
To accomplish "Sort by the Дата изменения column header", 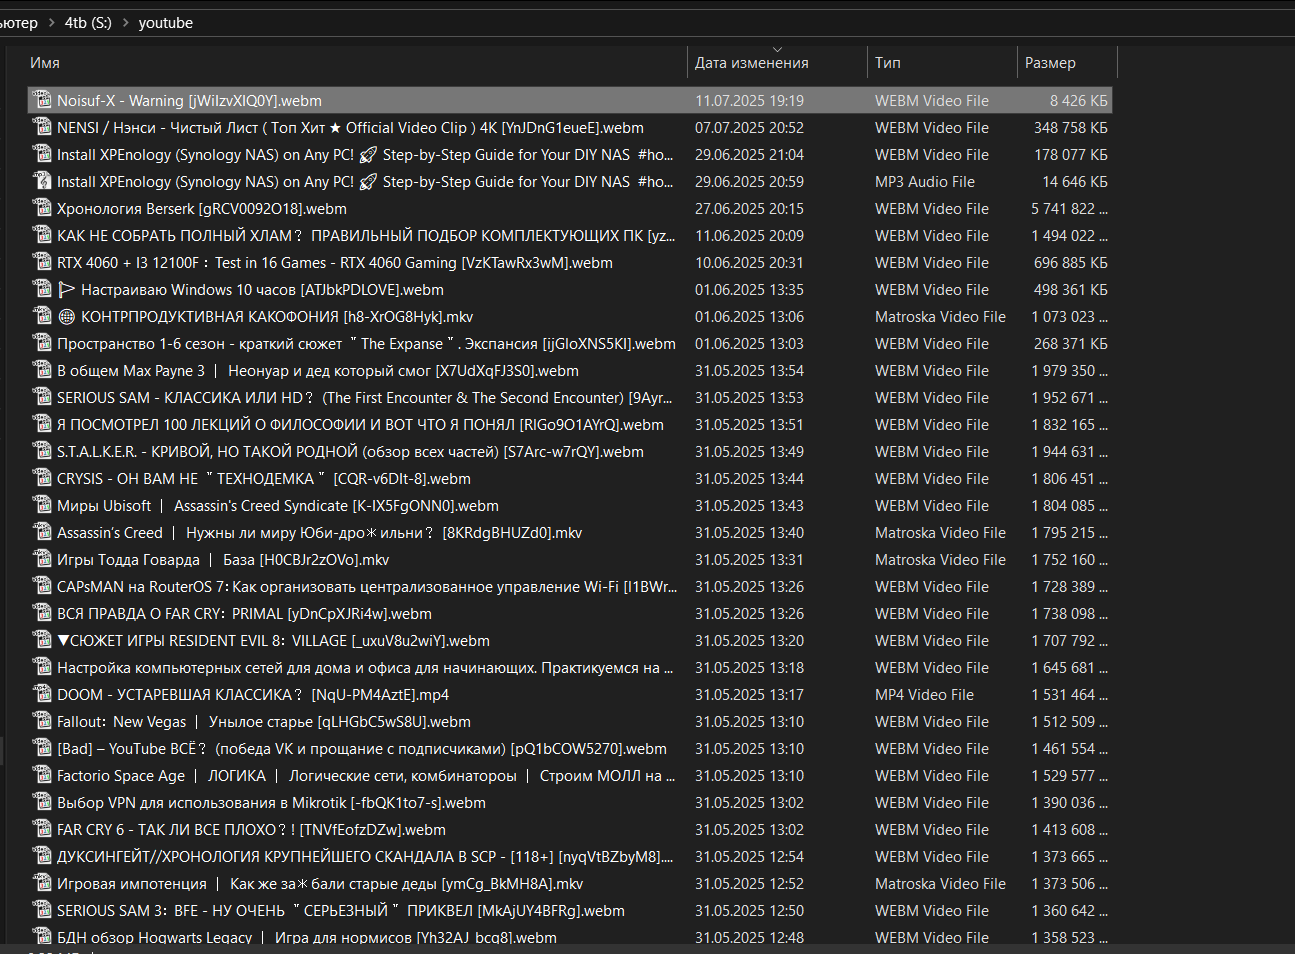I will tap(752, 62).
